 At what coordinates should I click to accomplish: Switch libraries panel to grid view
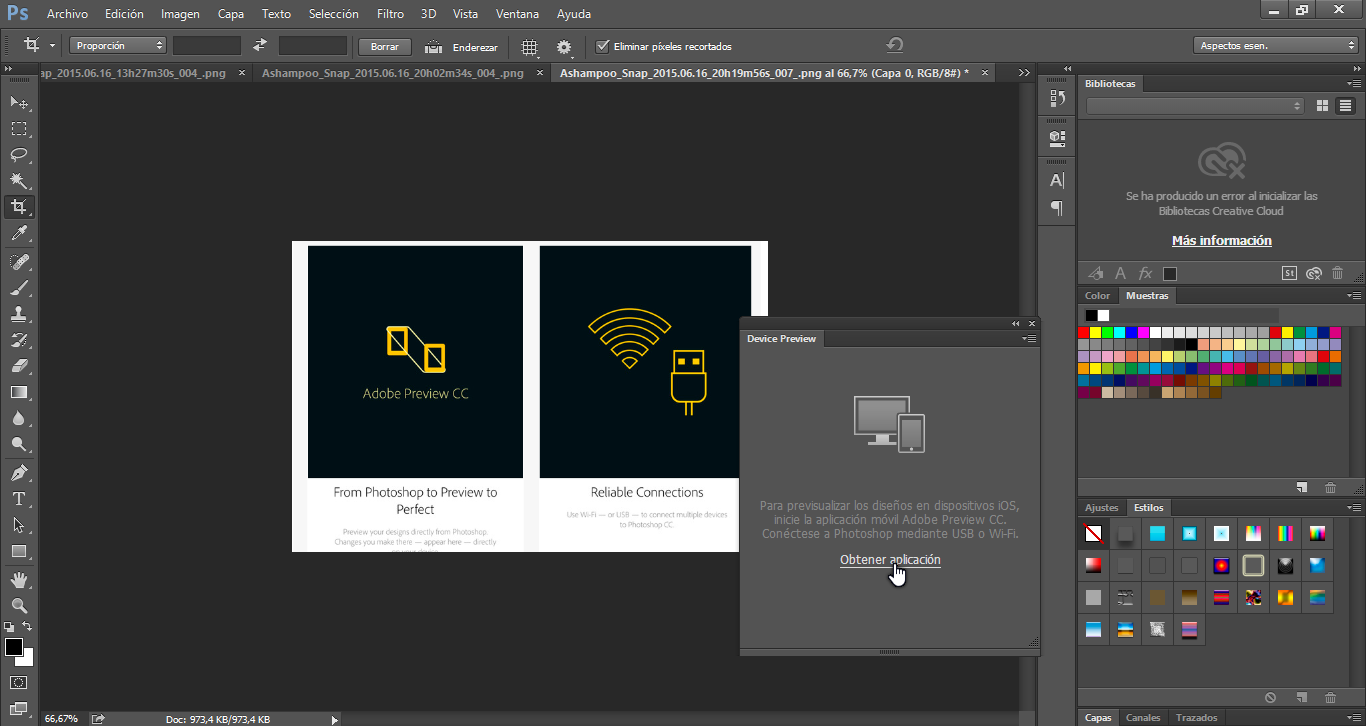1322,105
